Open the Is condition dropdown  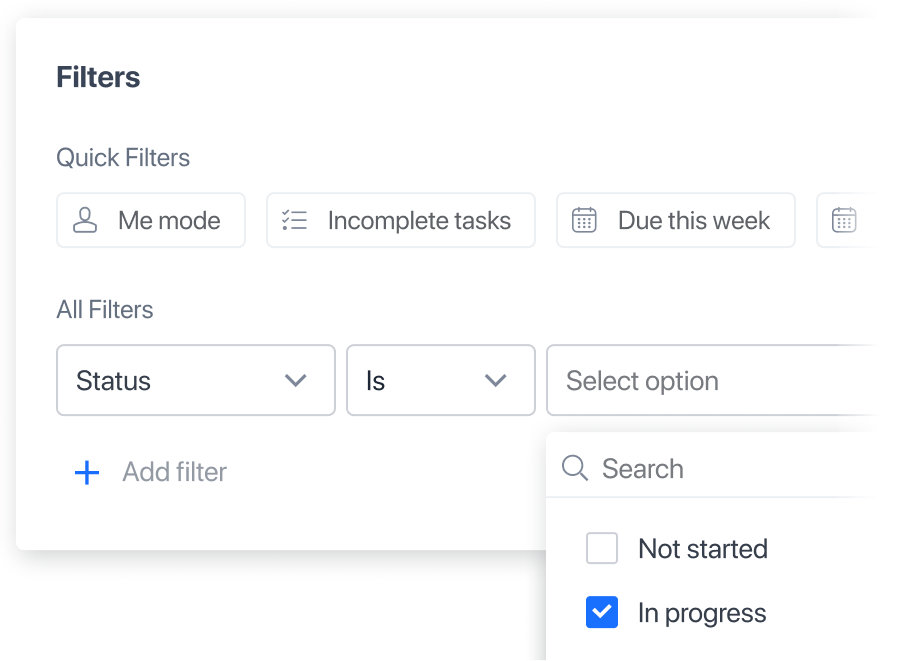(x=441, y=380)
